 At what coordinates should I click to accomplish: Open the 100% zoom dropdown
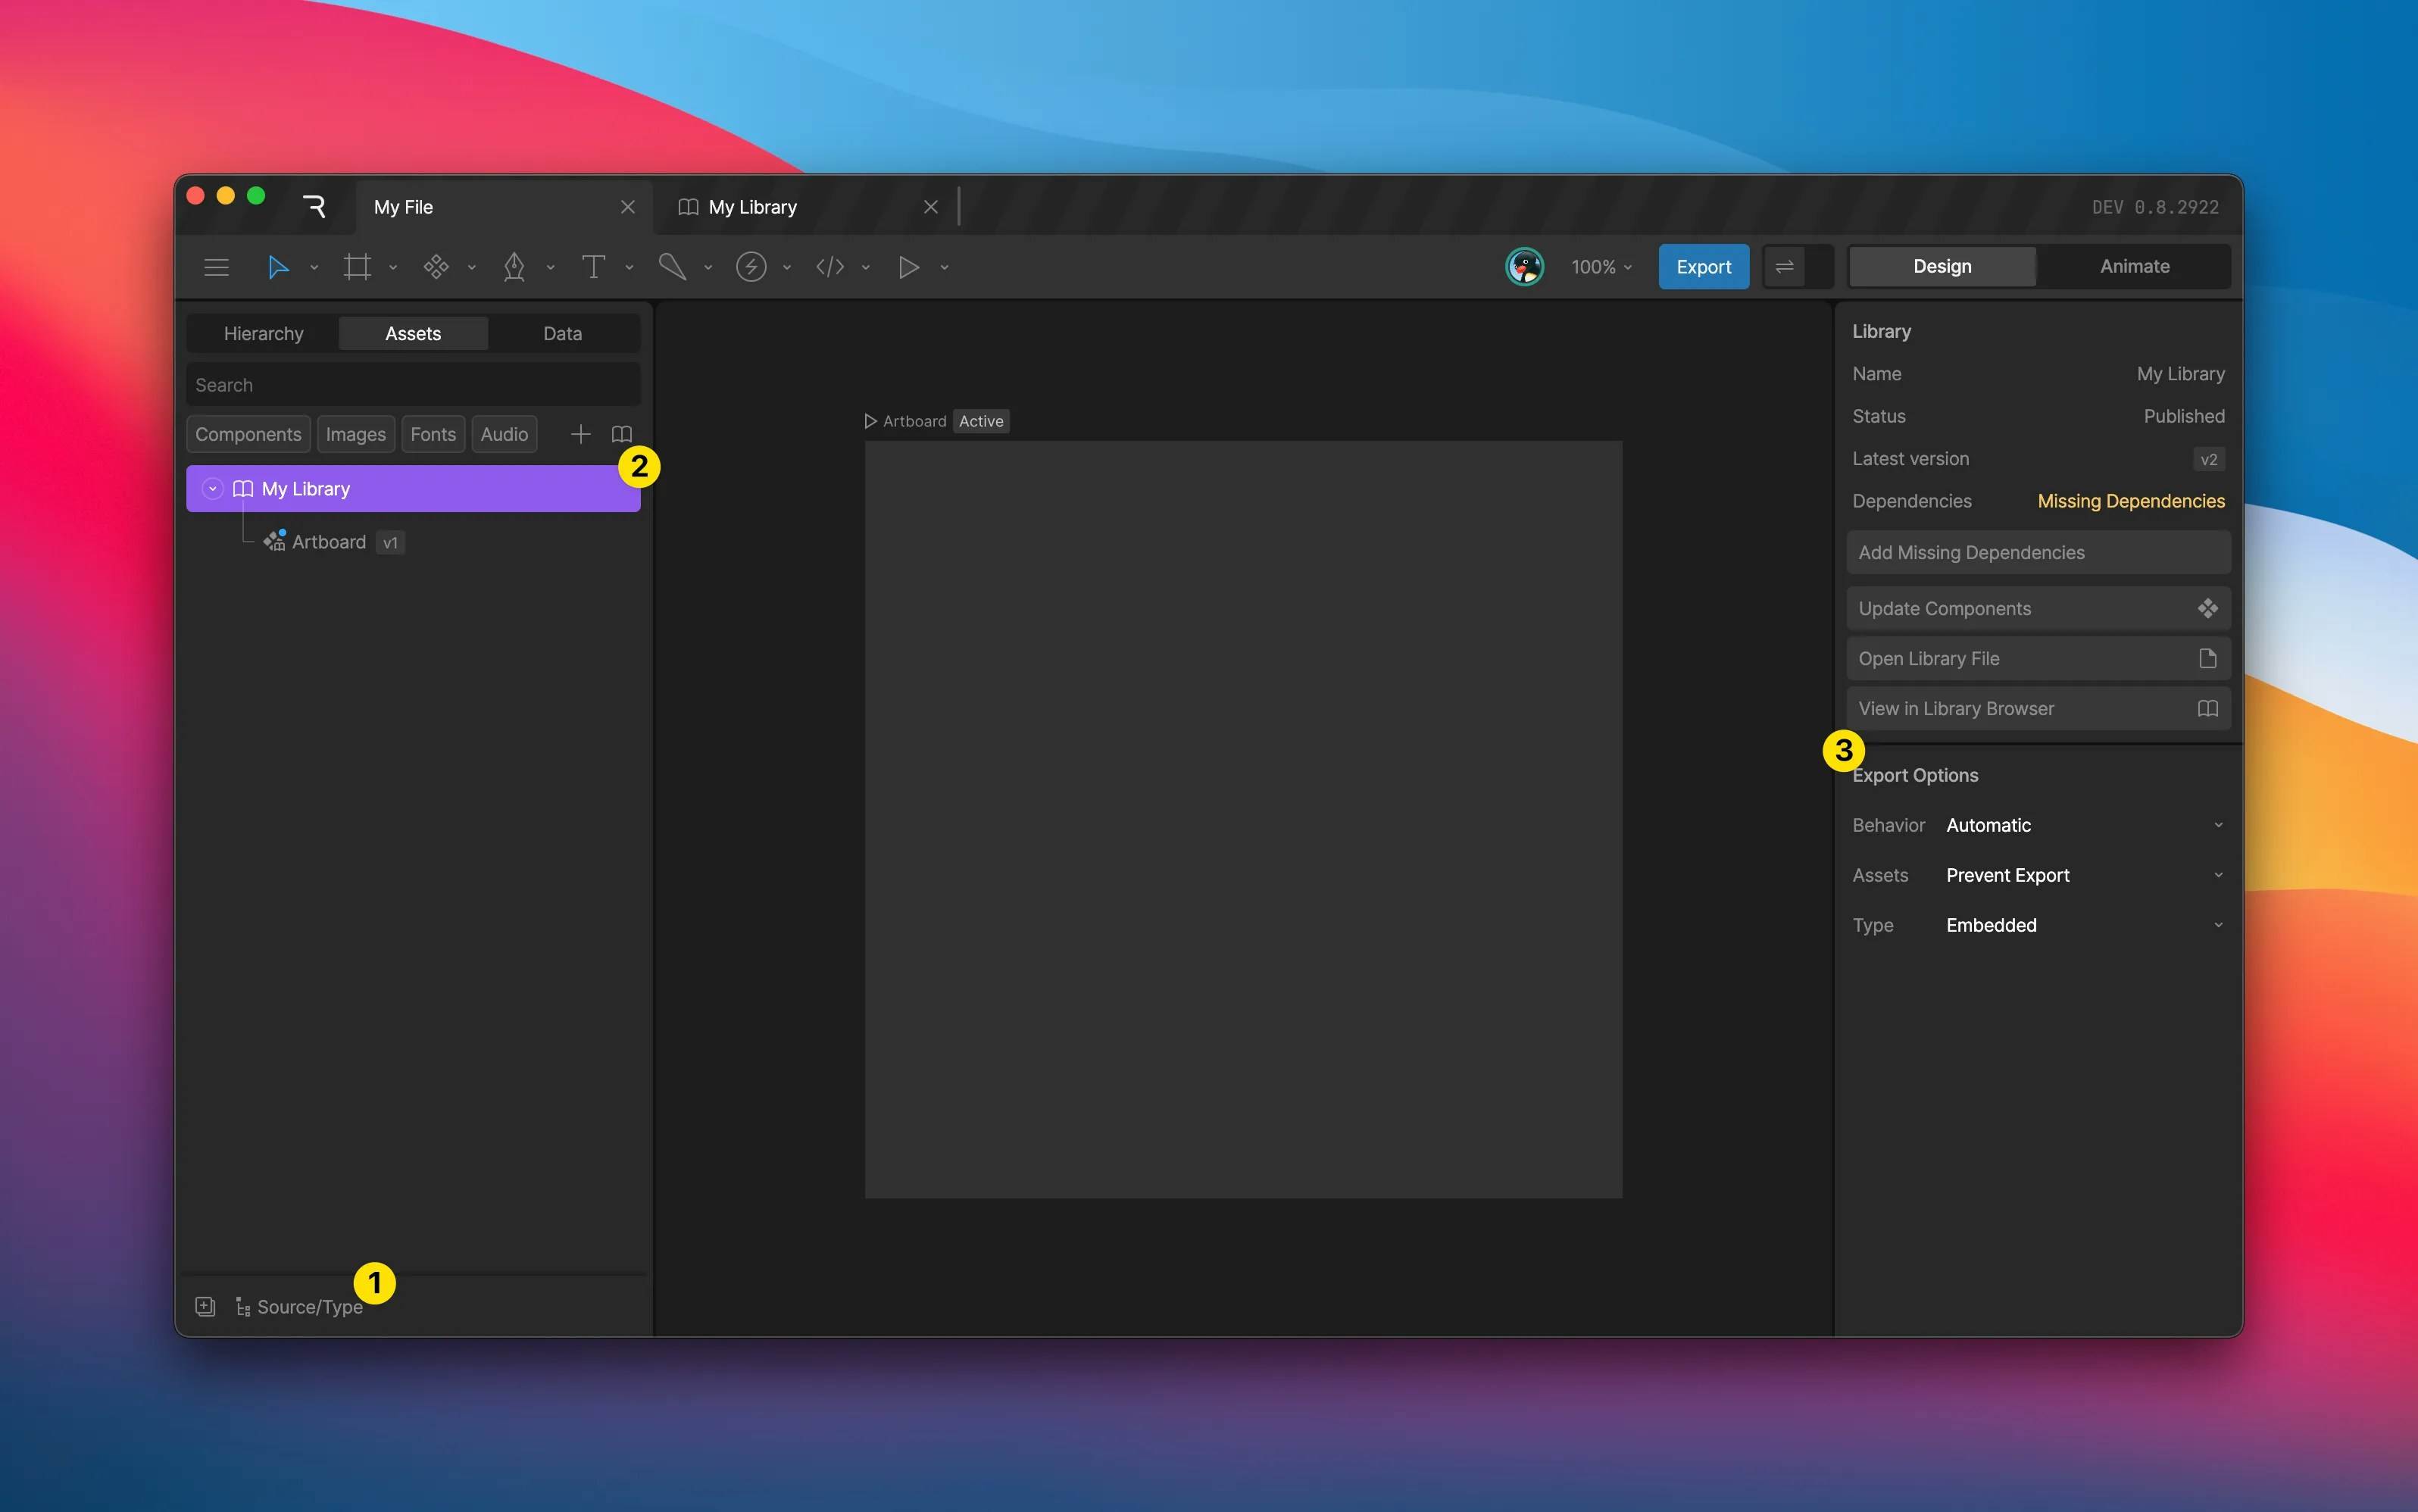[x=1601, y=267]
